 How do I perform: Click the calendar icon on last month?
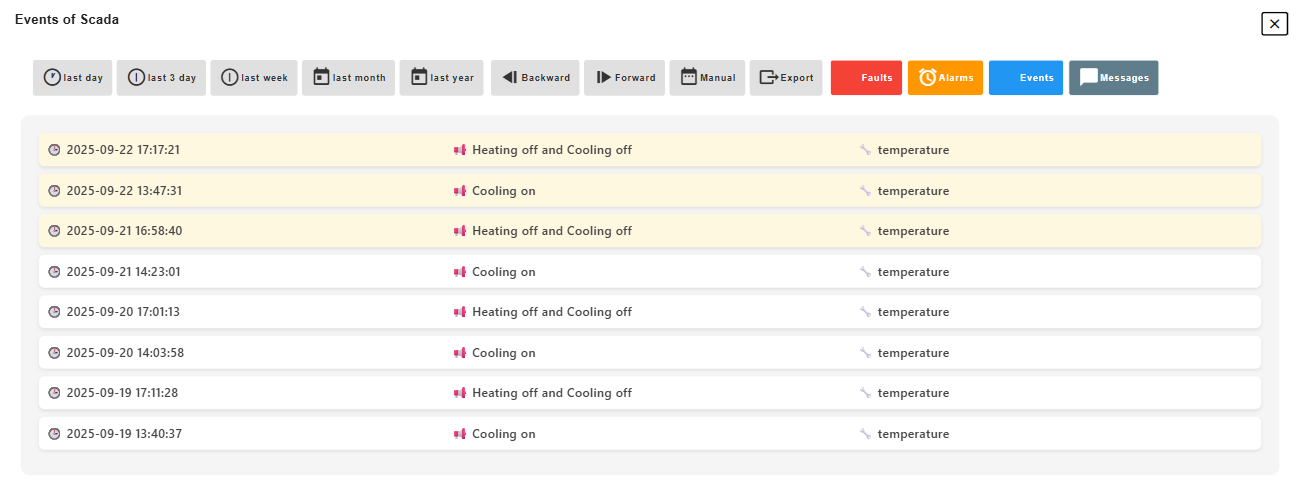tap(321, 77)
